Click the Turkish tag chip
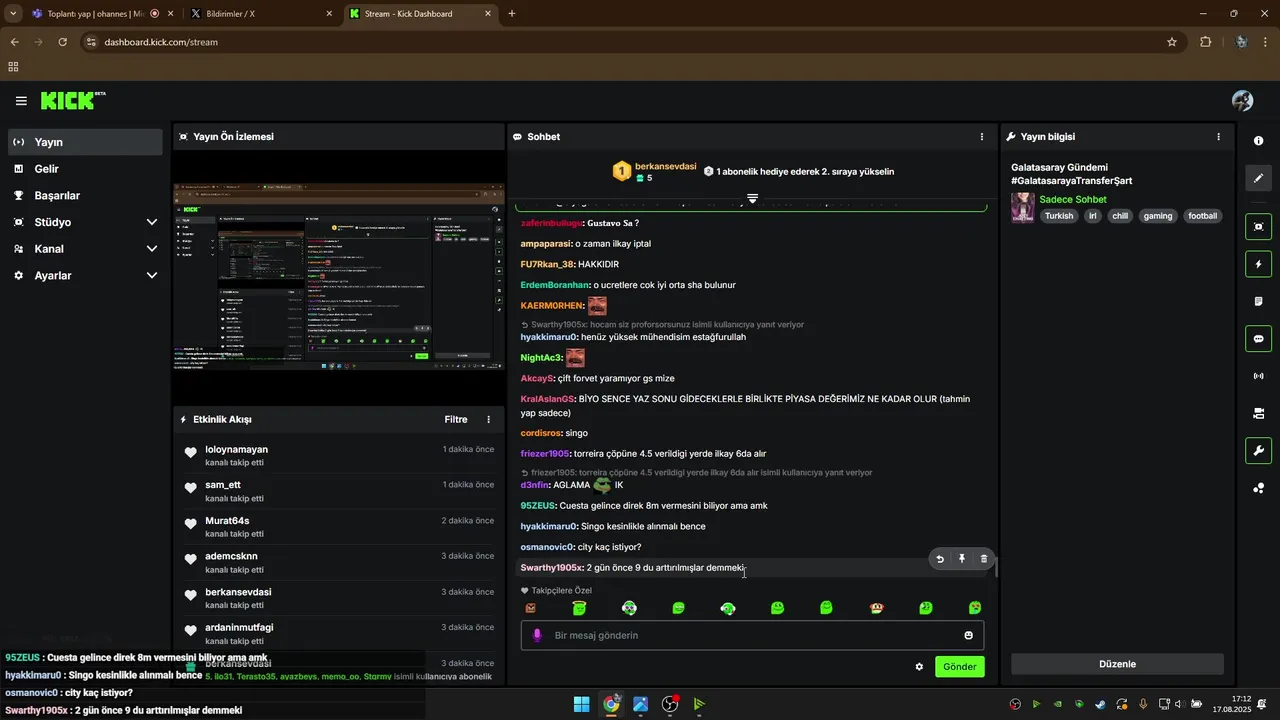The height and width of the screenshot is (720, 1280). [1059, 216]
